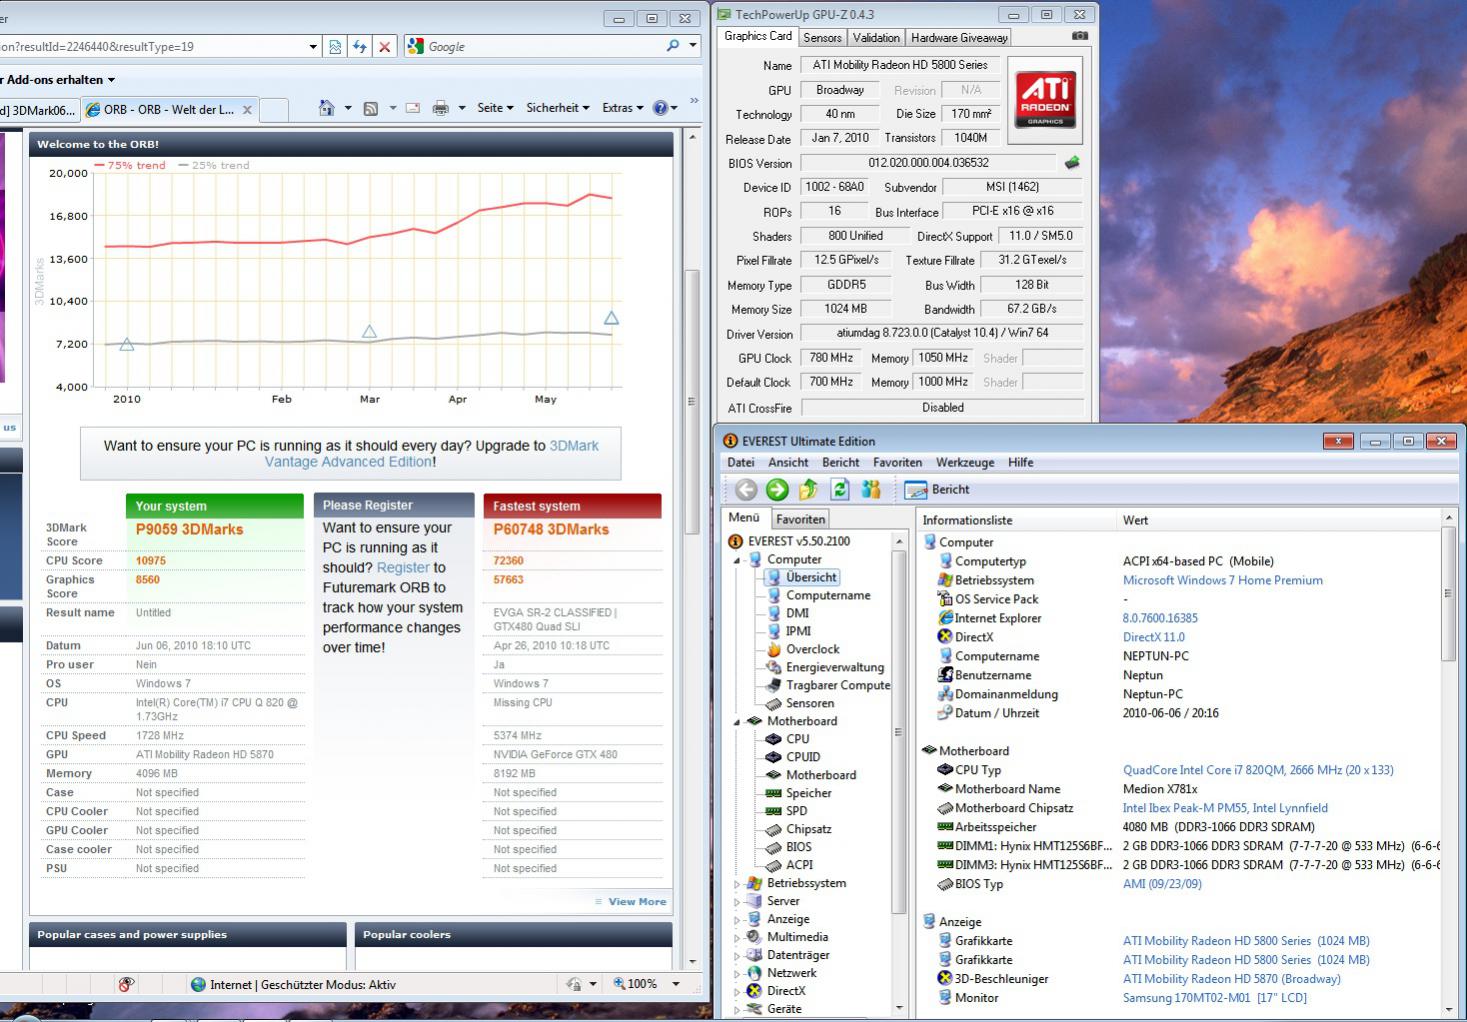Screen dimensions: 1467x1022
Task: Click the browser print icon
Action: [x=440, y=108]
